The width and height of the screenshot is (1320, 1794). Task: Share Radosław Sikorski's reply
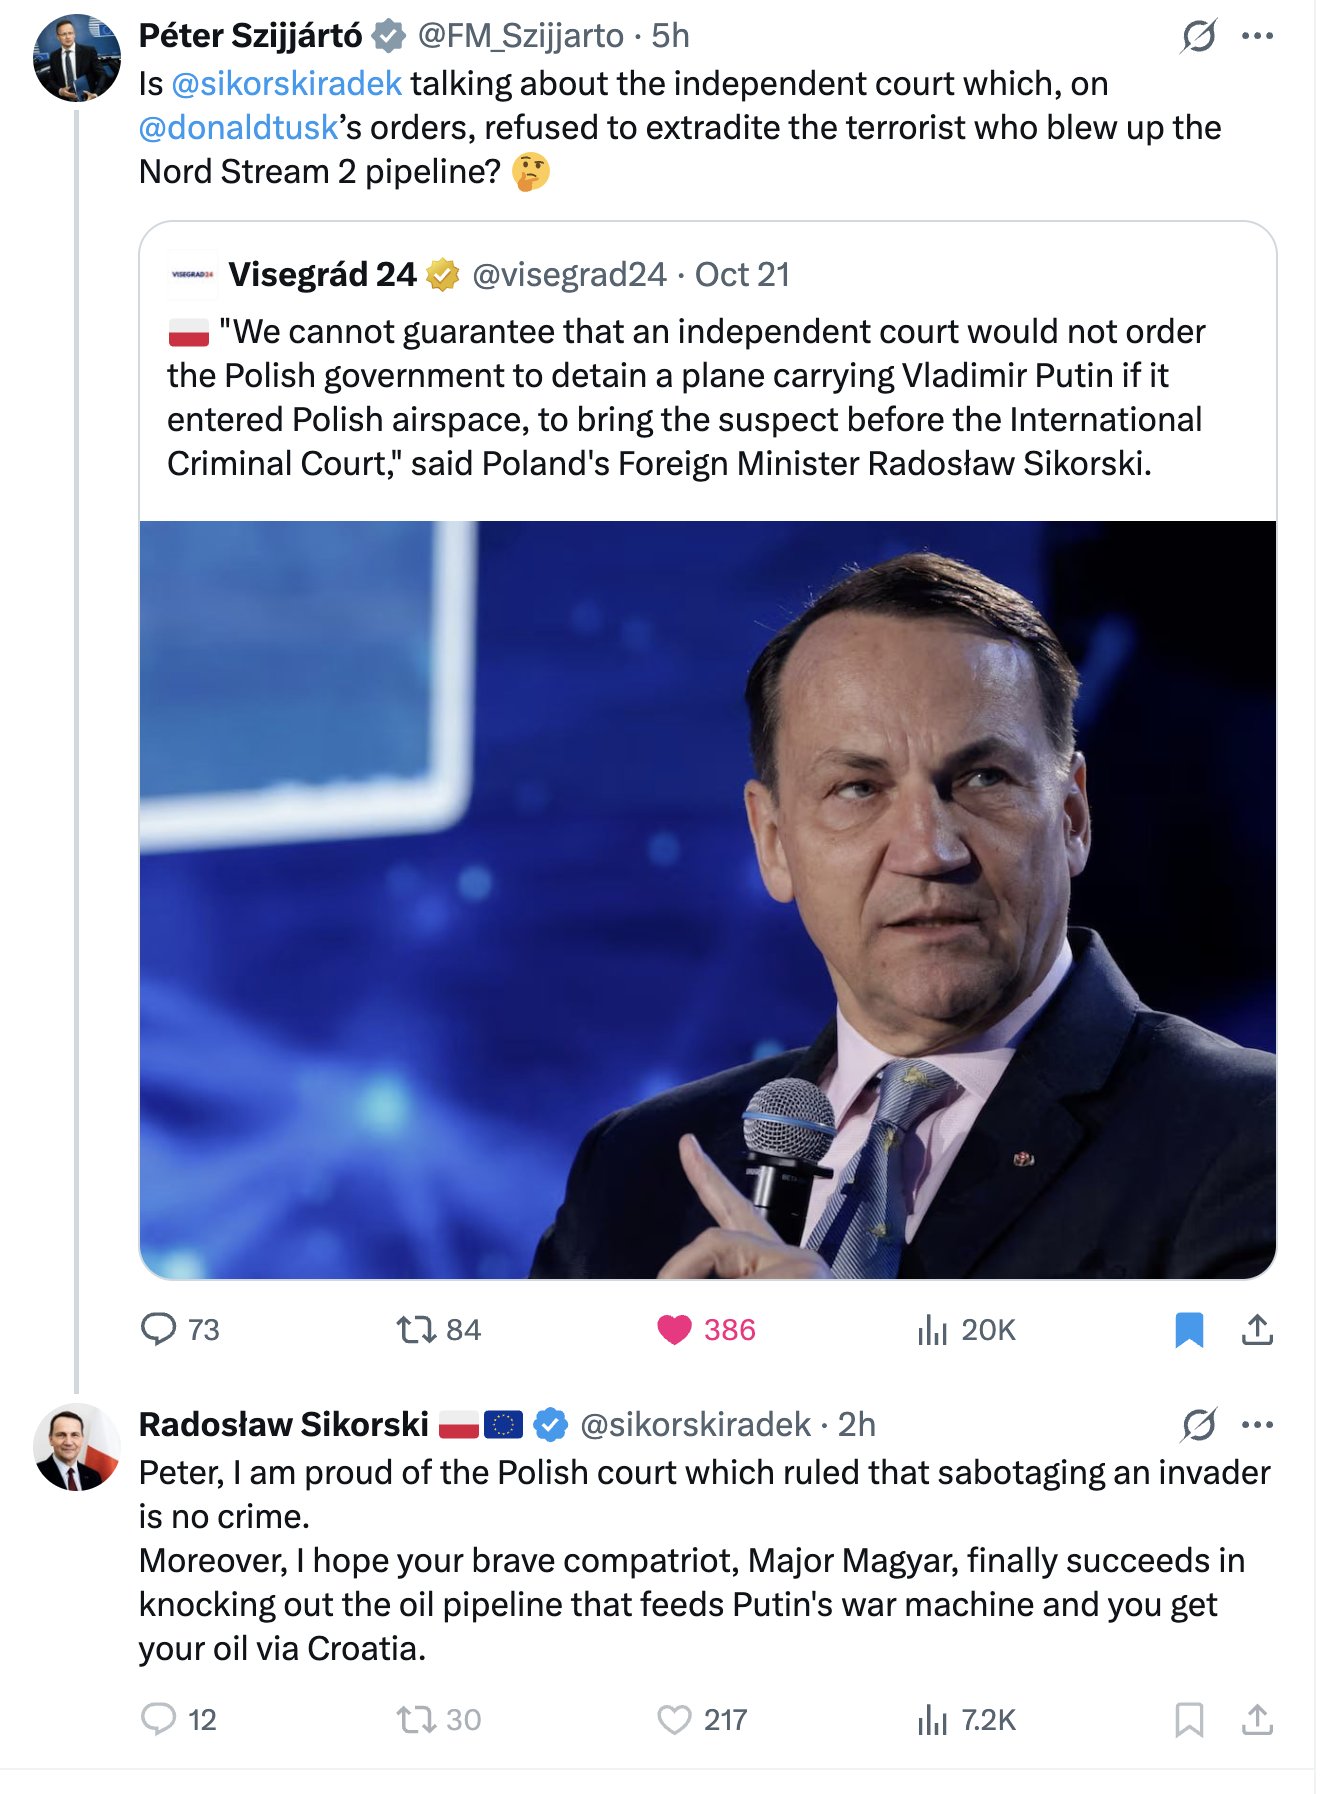click(1257, 1719)
